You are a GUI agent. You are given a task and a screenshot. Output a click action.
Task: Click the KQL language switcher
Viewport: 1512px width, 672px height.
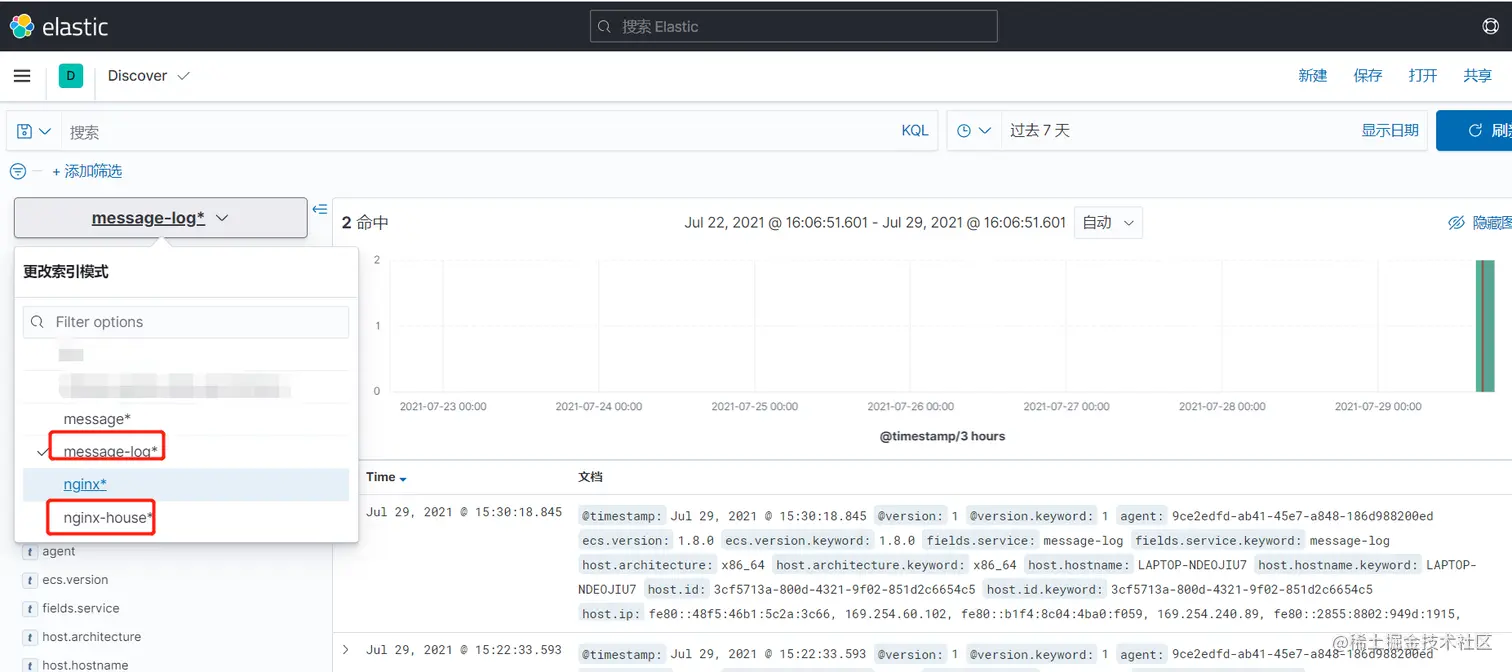pyautogui.click(x=915, y=130)
